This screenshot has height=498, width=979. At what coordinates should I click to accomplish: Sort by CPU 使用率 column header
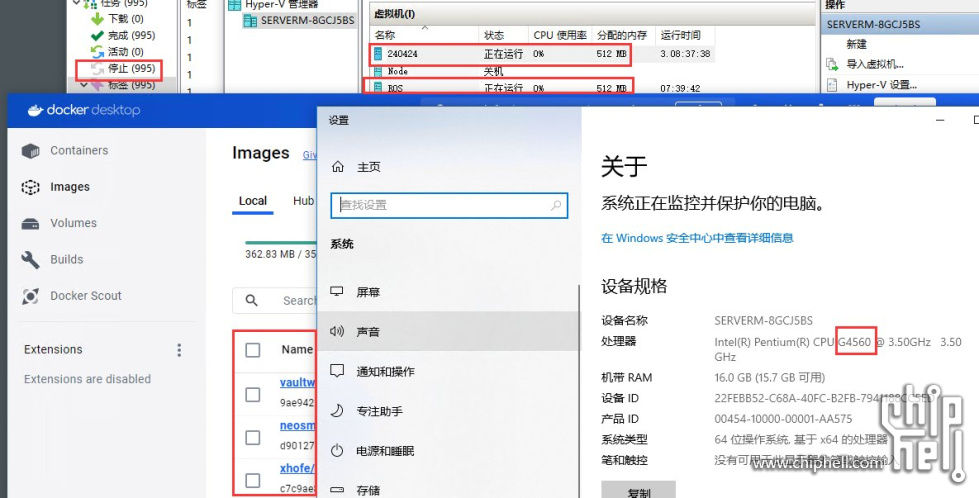560,35
